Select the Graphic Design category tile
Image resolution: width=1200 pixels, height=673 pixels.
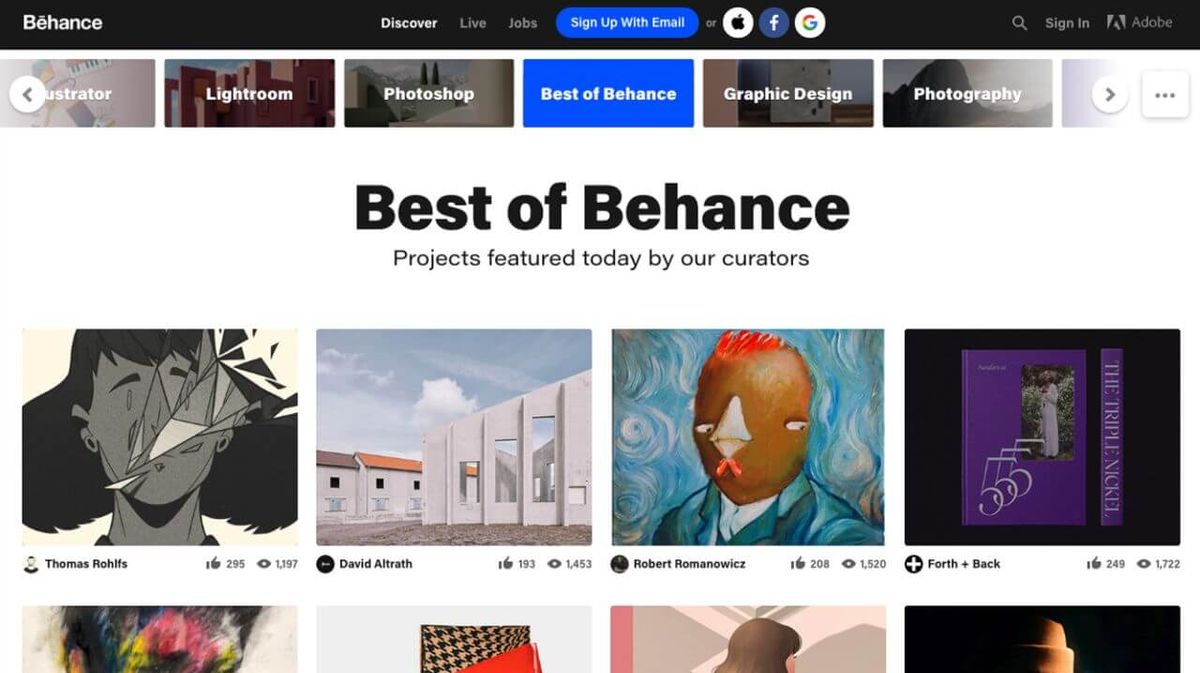788,93
